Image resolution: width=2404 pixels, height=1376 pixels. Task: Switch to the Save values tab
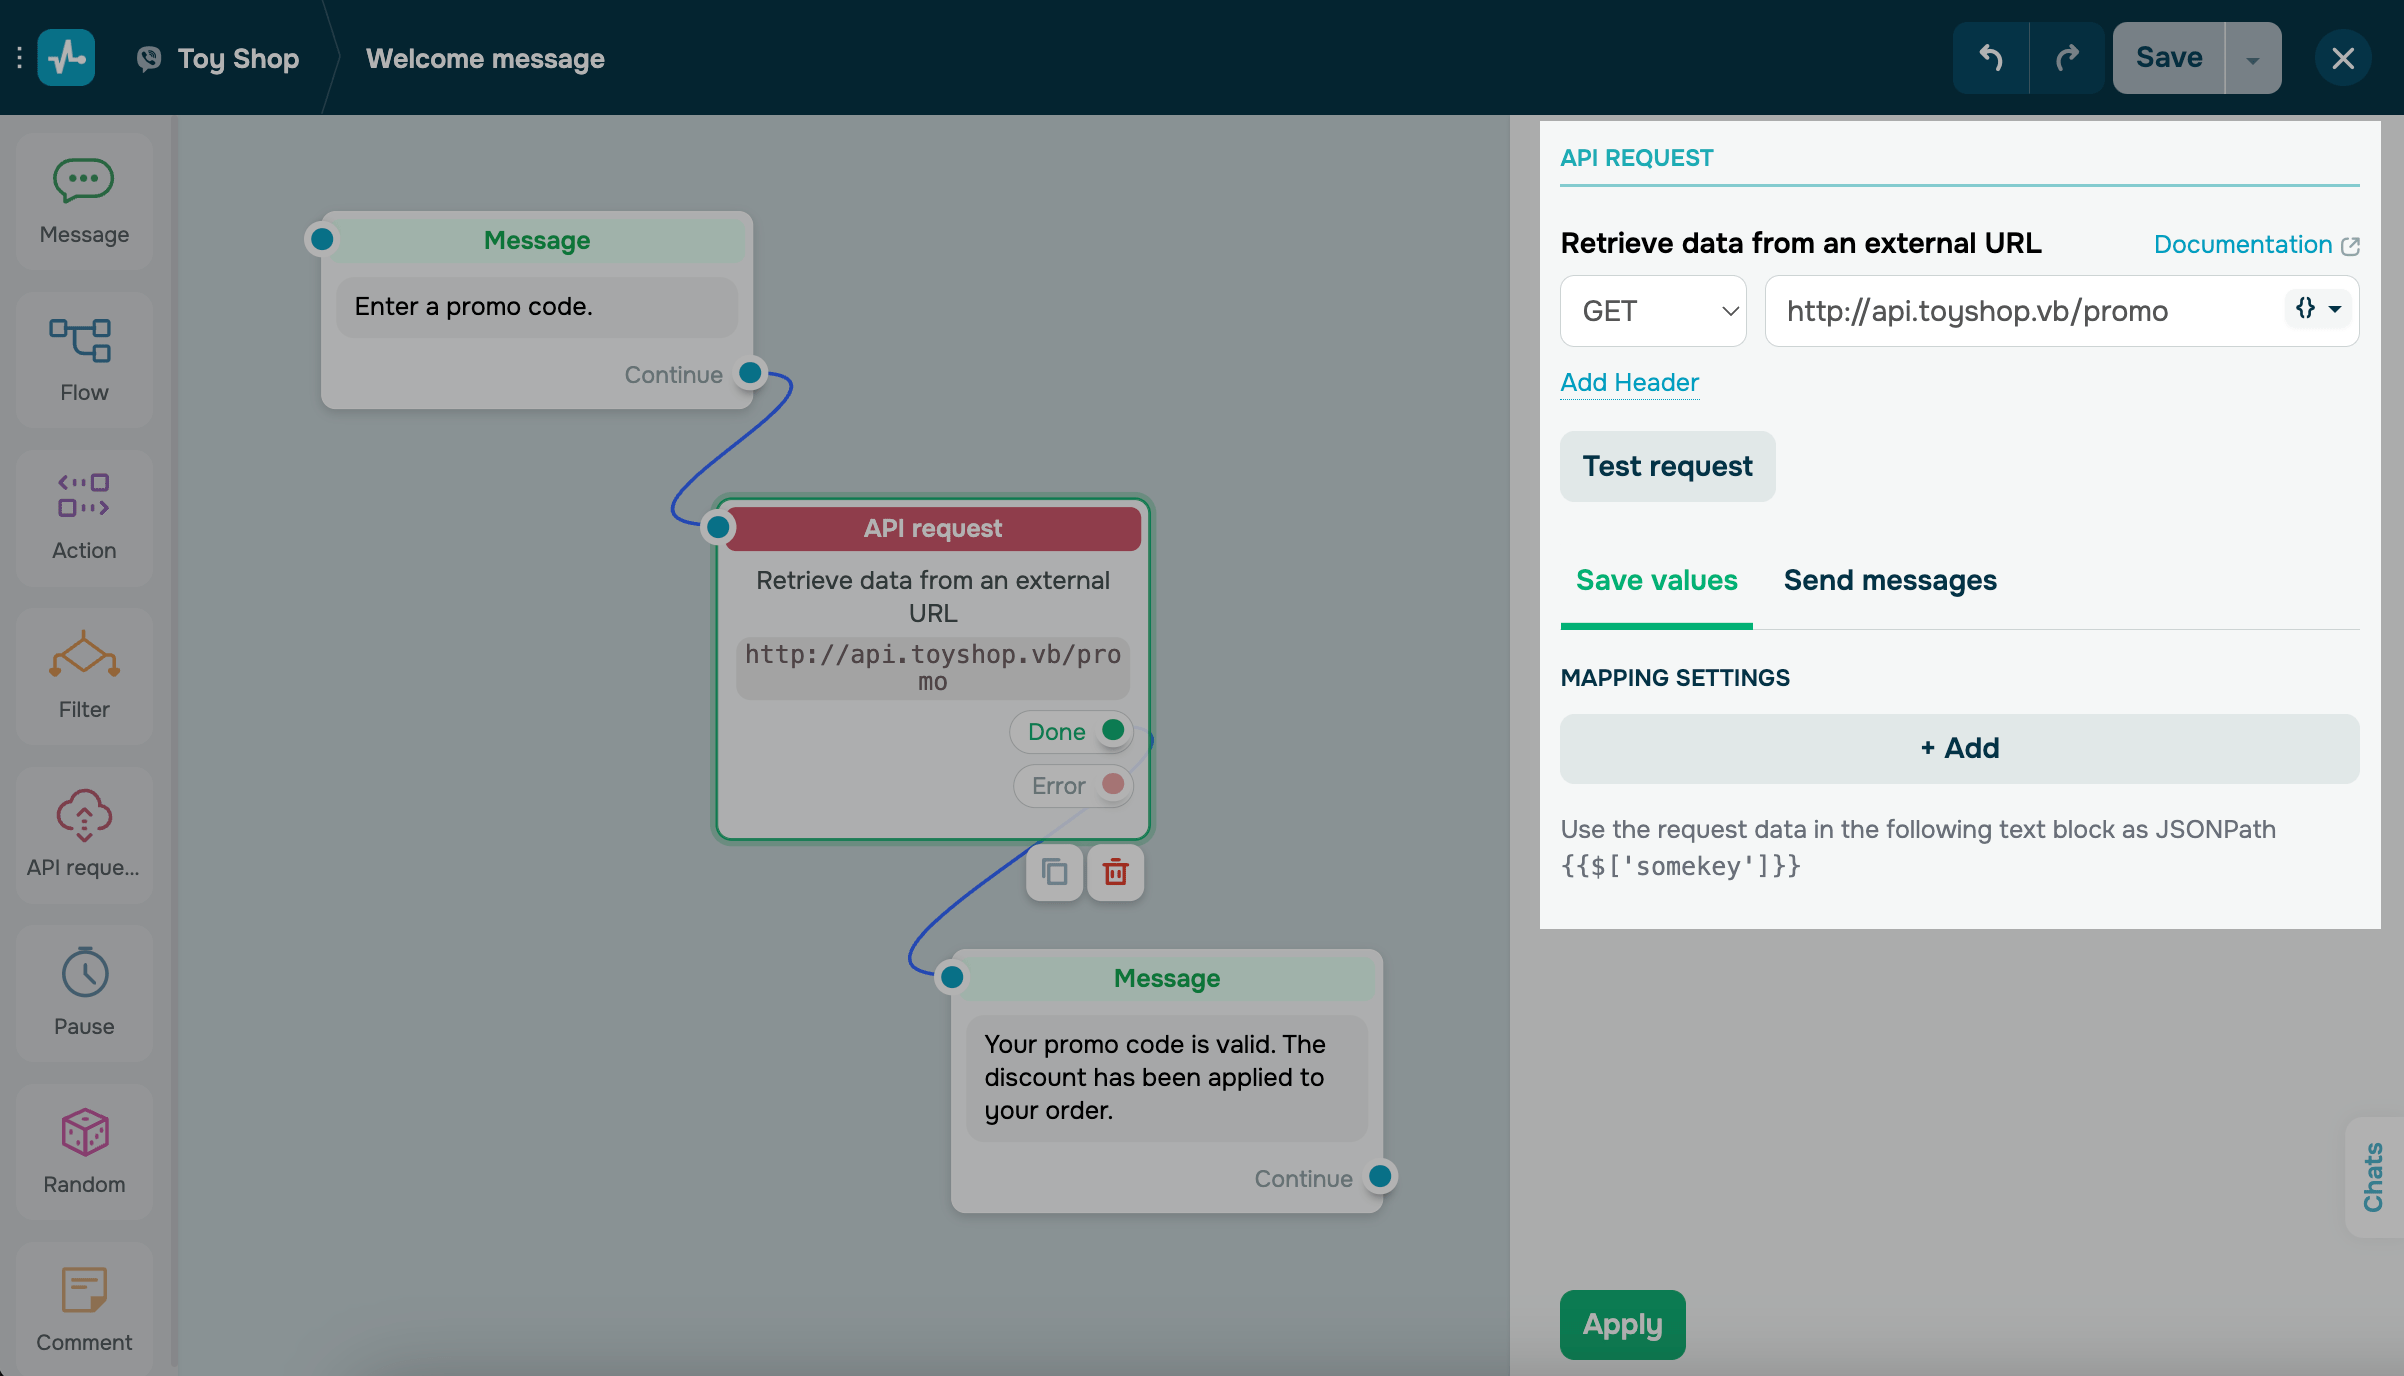pos(1656,580)
